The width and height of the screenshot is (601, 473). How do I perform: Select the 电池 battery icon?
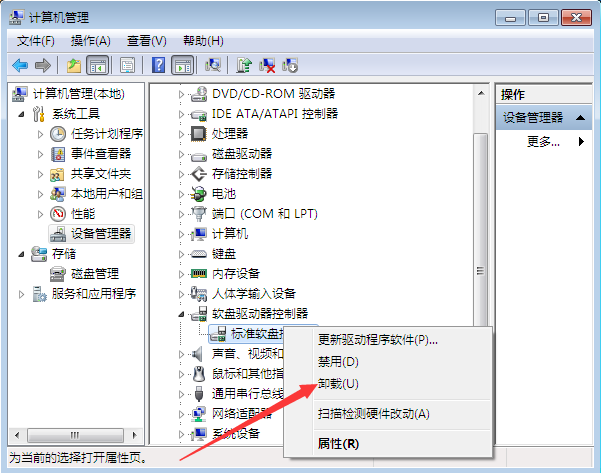tap(199, 194)
